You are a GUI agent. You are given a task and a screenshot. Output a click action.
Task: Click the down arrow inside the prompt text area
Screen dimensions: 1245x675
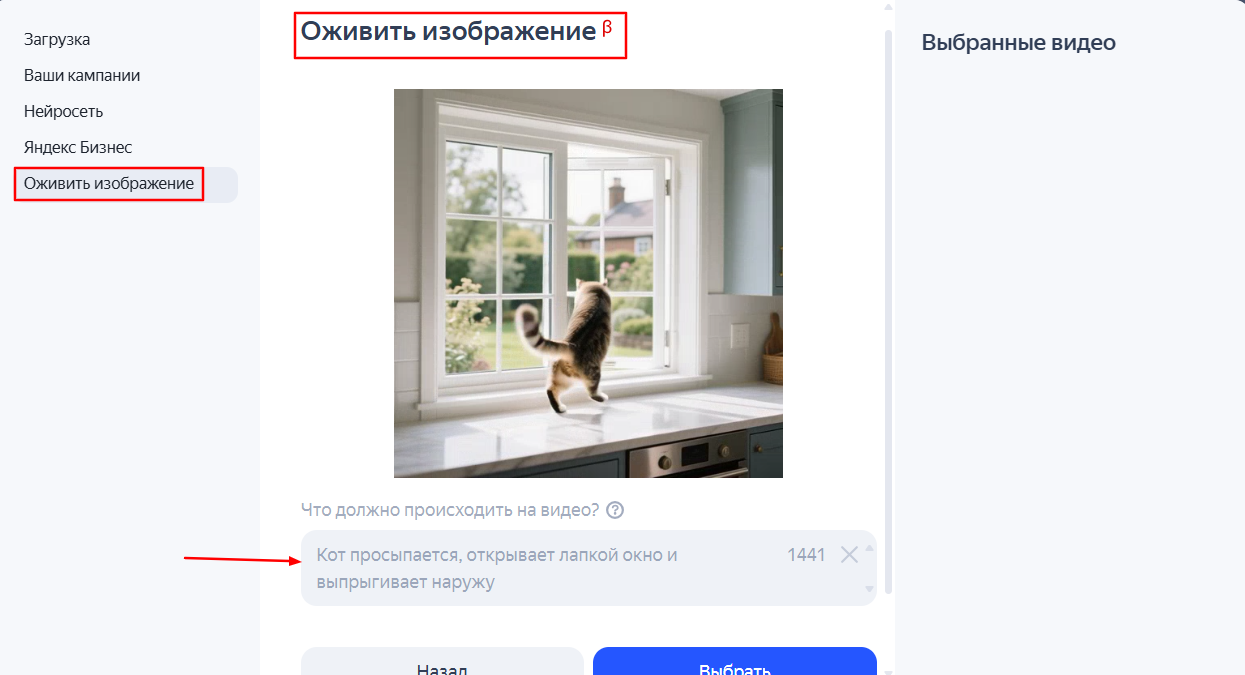coord(869,589)
